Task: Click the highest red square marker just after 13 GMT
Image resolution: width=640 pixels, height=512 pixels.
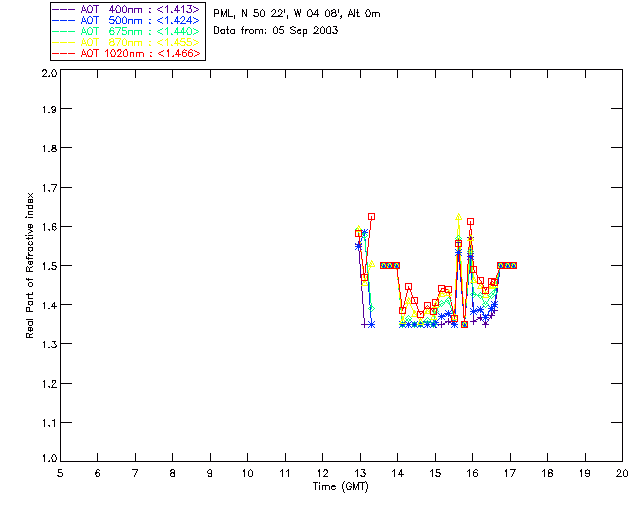Action: (371, 217)
